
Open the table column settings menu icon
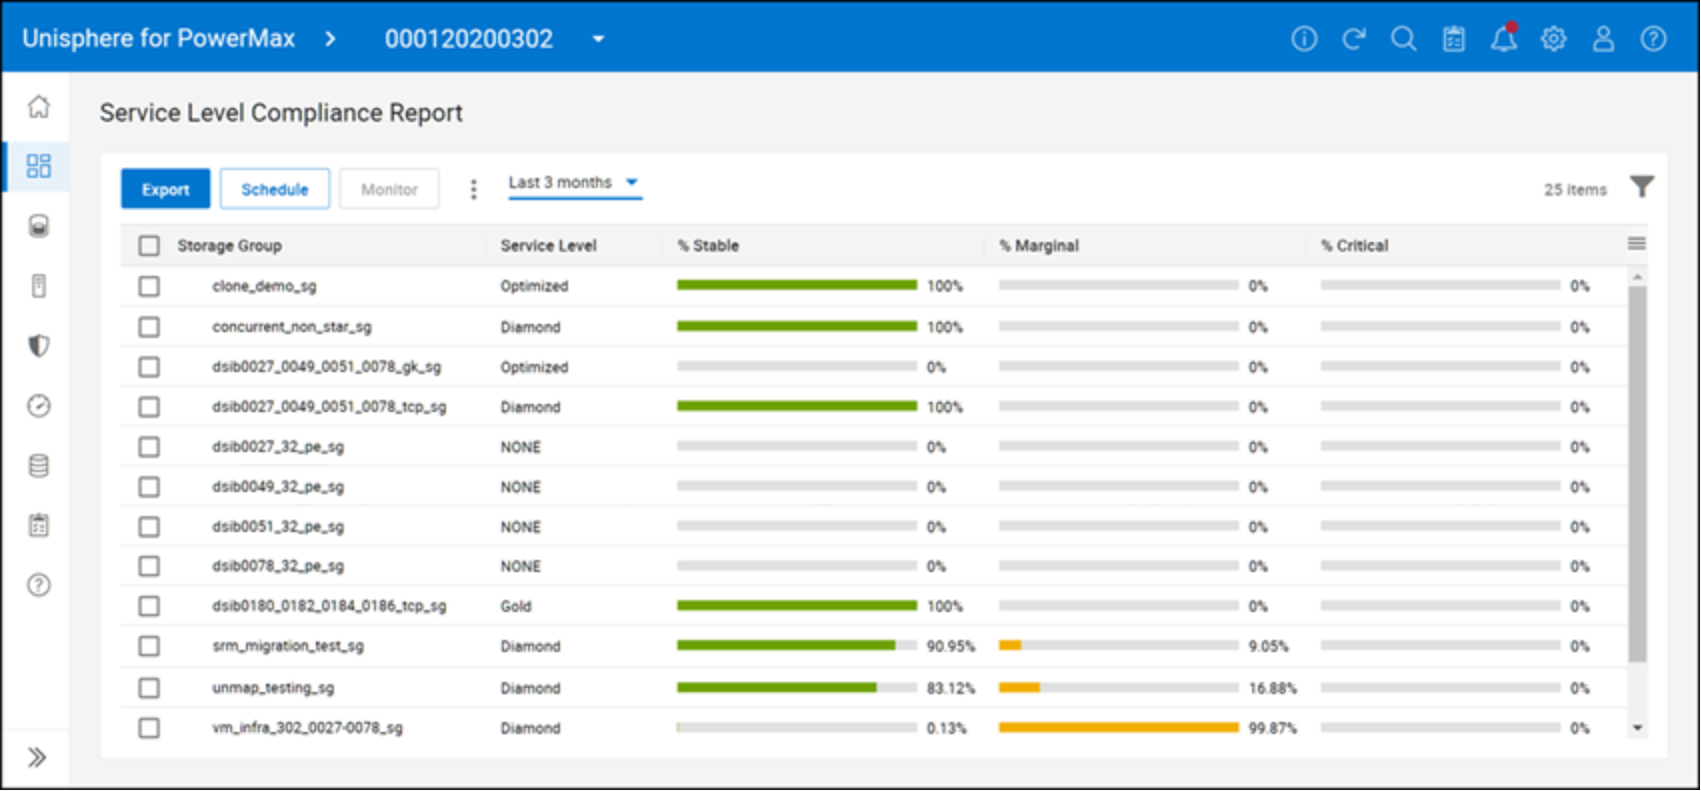point(1636,244)
